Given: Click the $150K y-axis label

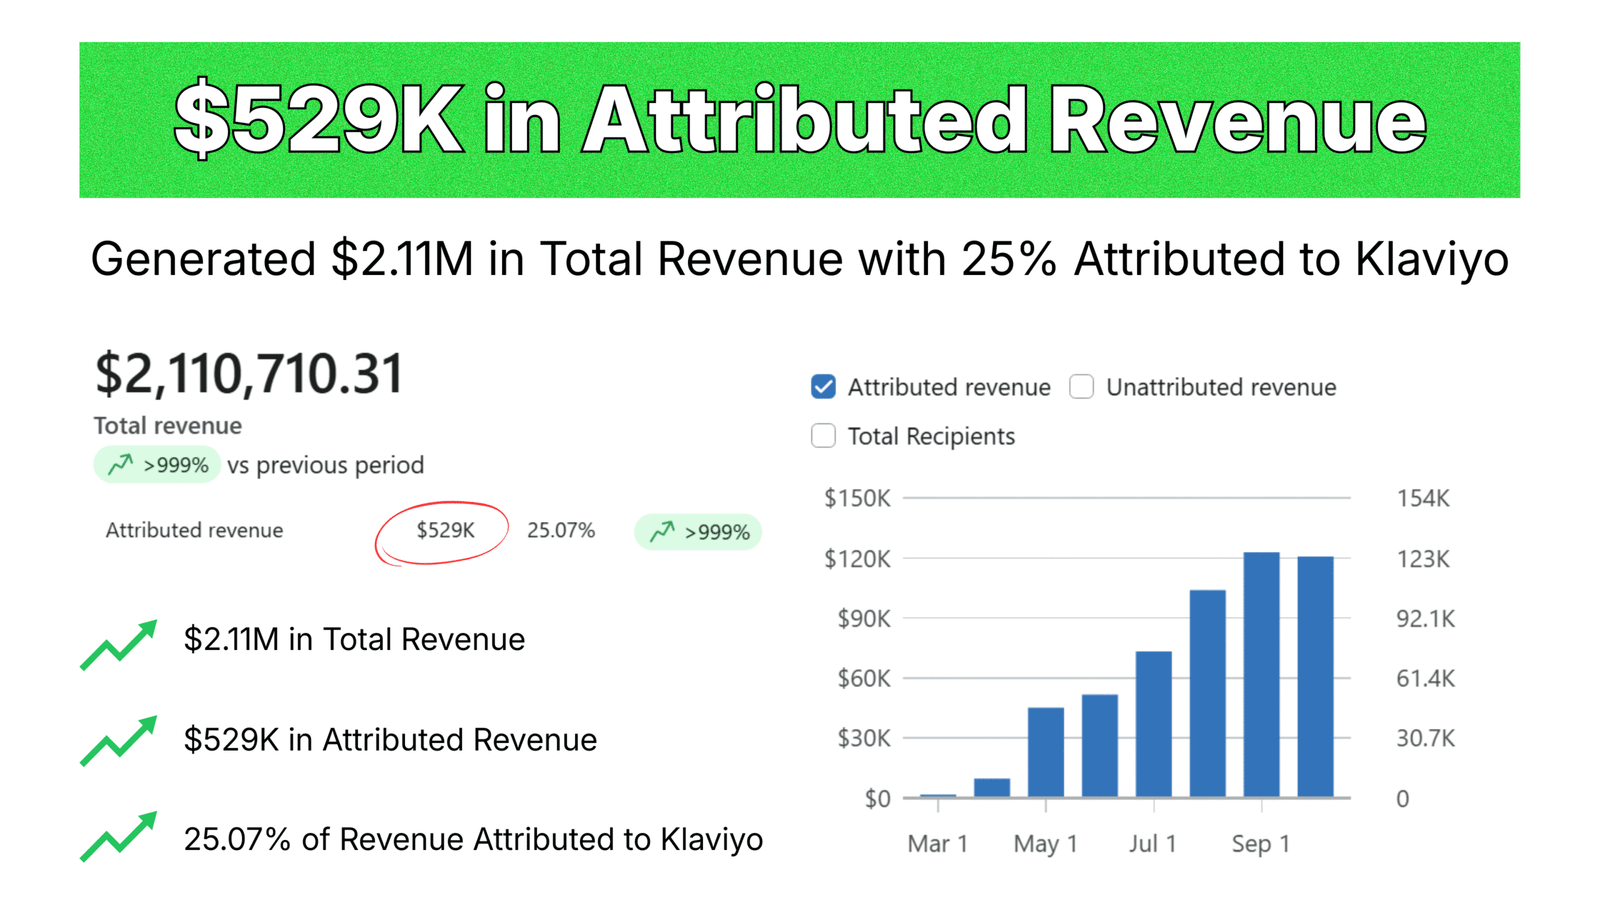Looking at the screenshot, I should pyautogui.click(x=857, y=498).
